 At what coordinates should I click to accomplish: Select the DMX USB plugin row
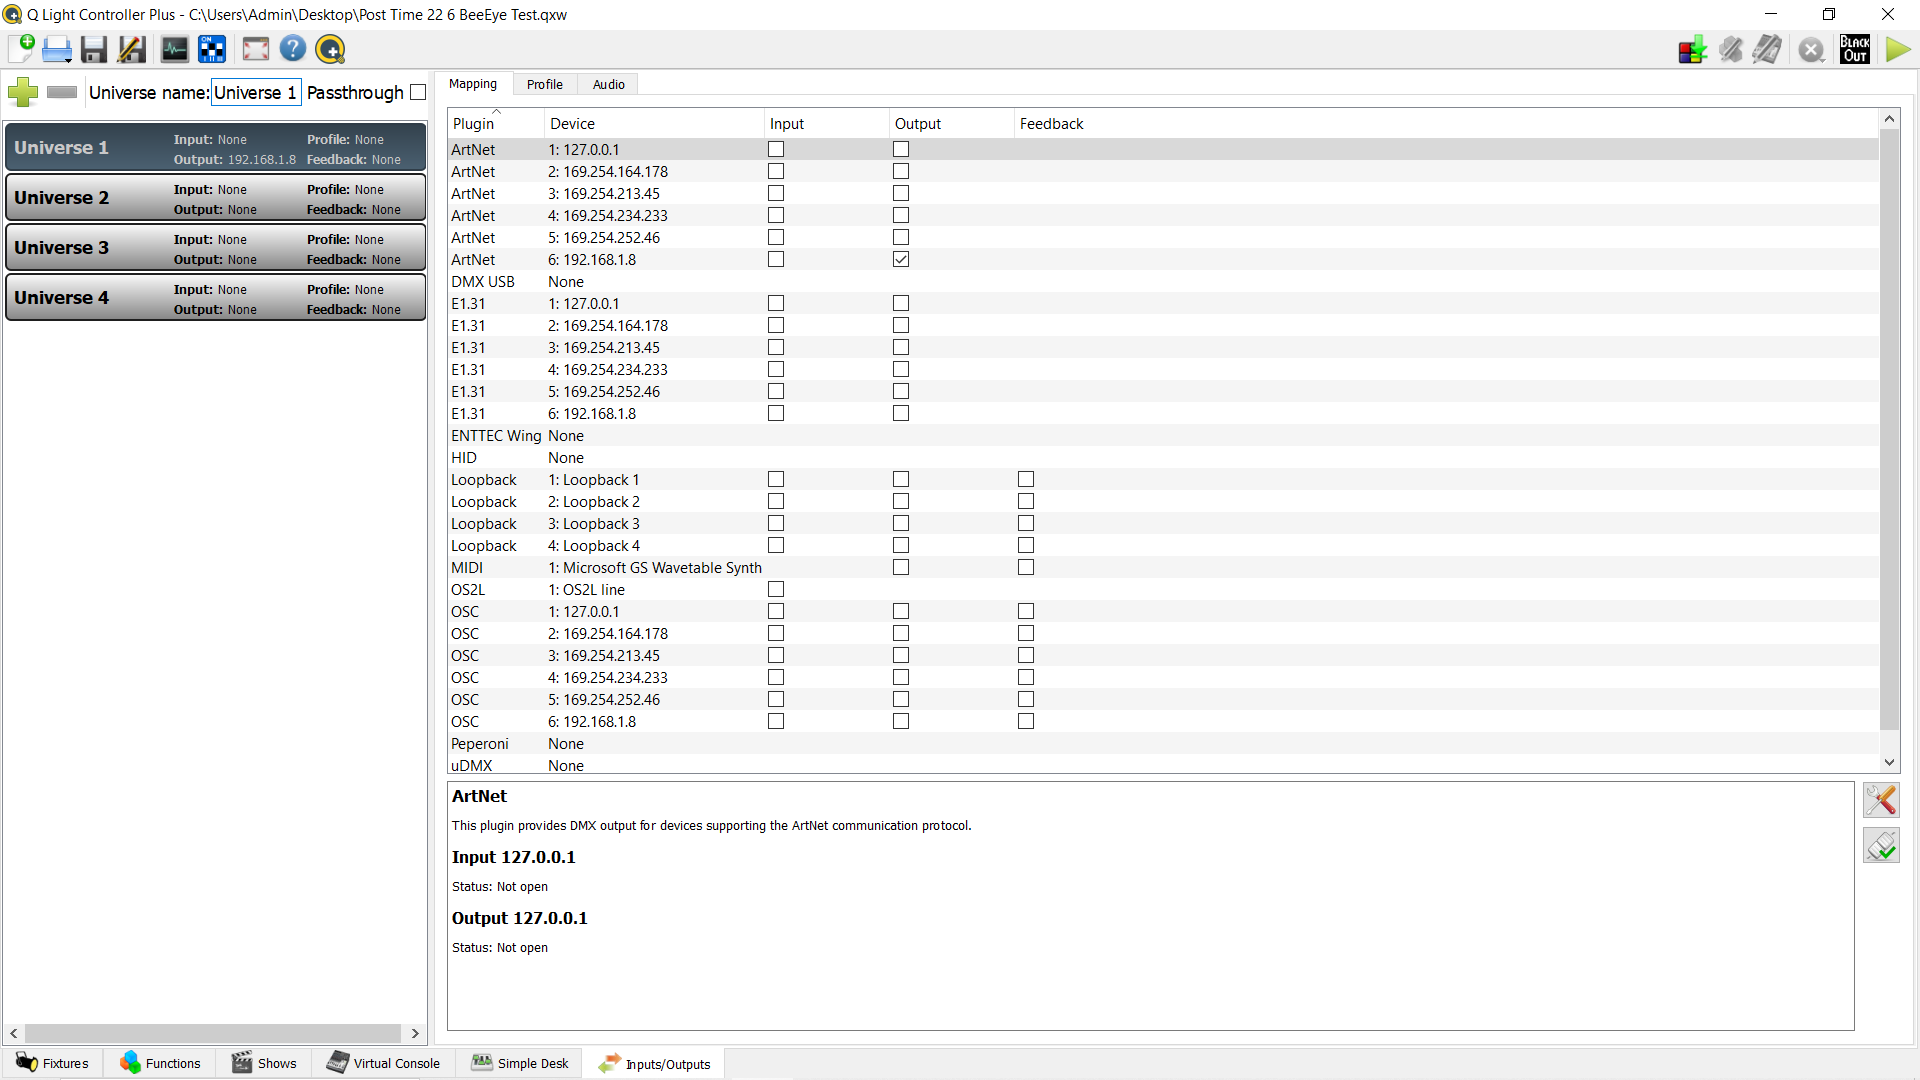(1163, 281)
